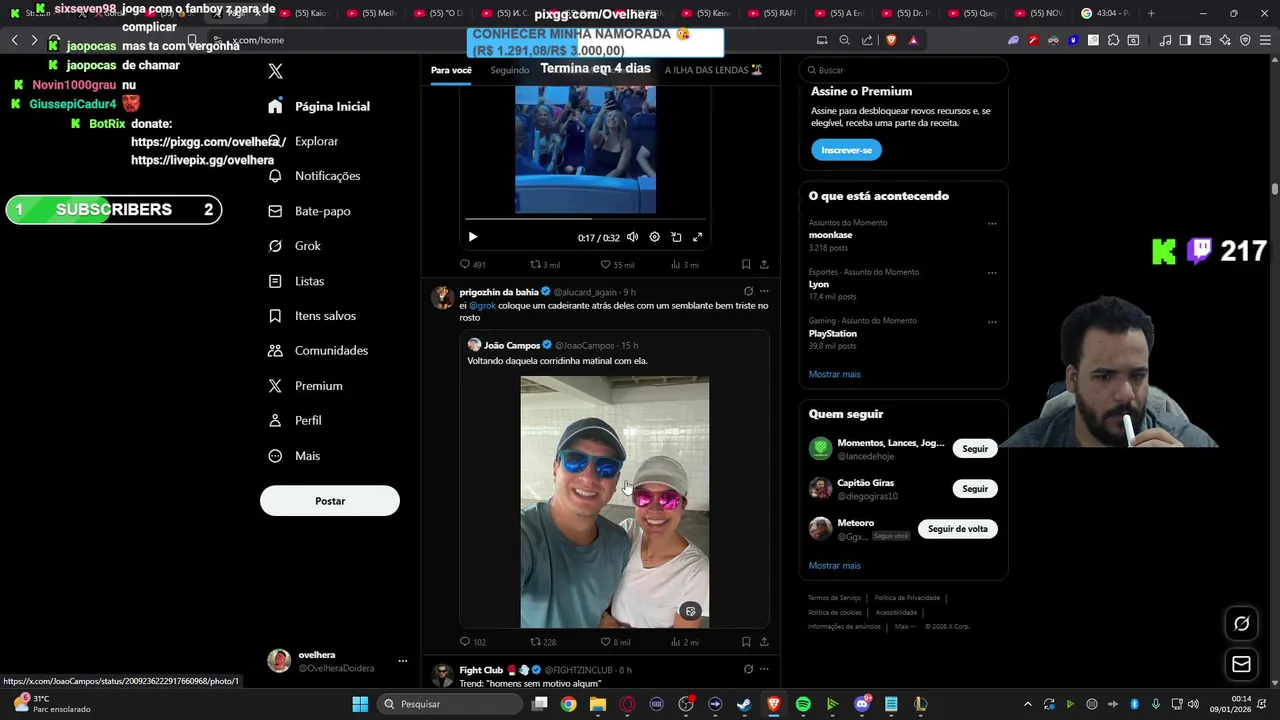The image size is (1280, 720).
Task: Reply to the tweet with 102 replies
Action: point(472,642)
